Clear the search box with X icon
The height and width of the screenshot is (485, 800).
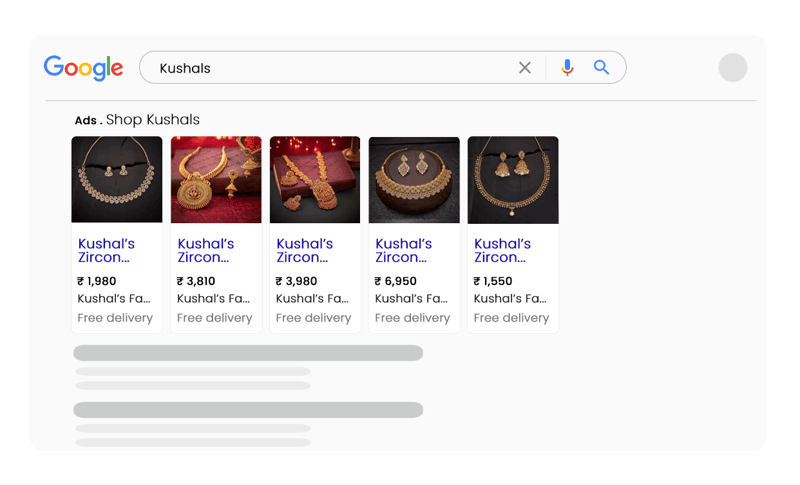point(525,68)
